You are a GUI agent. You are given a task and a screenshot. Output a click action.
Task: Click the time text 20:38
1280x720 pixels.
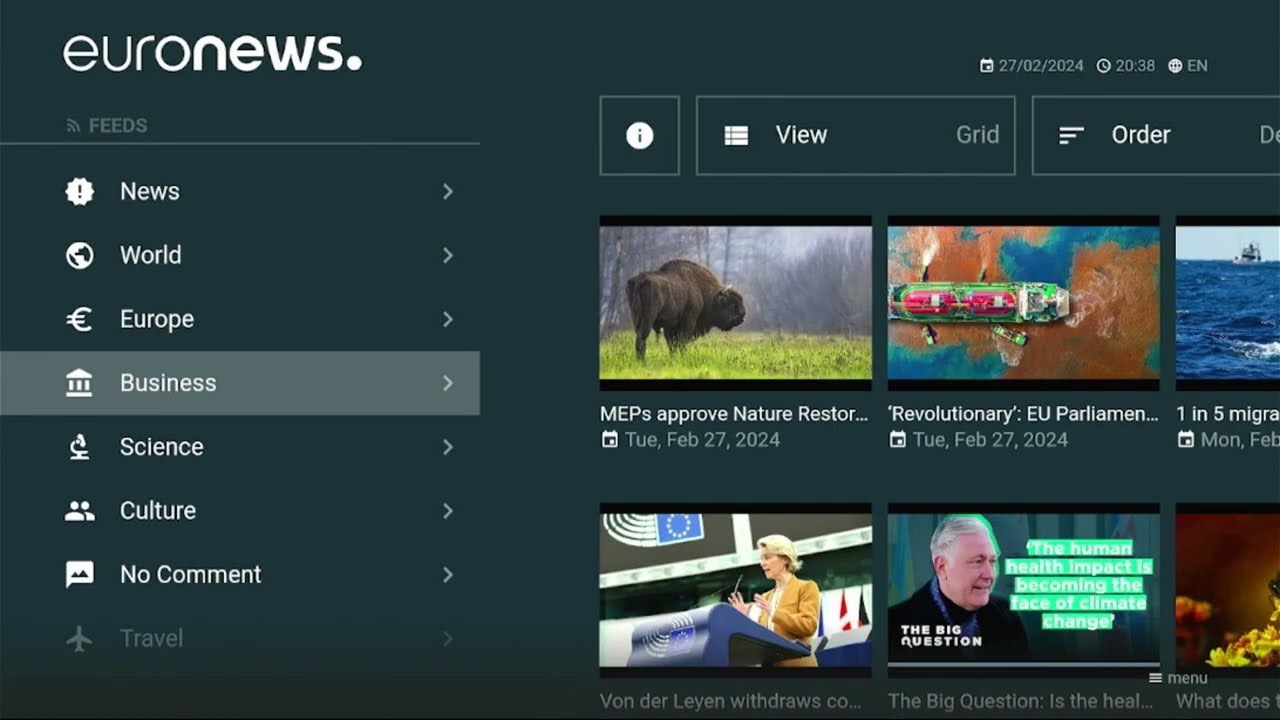[x=1135, y=66]
